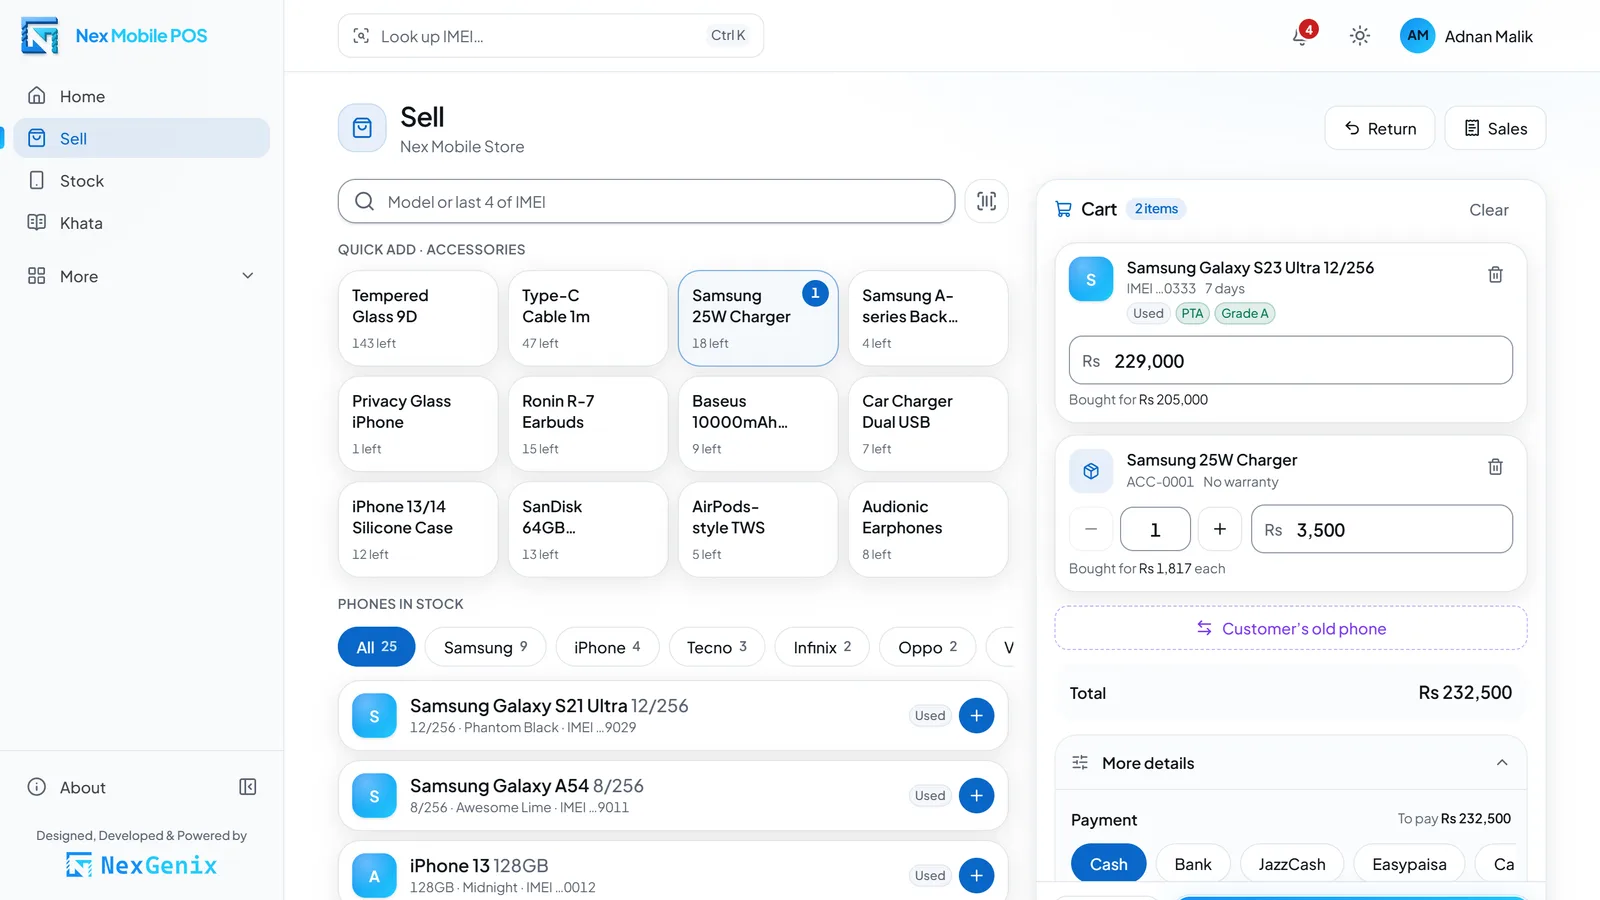Click the PTA tag in cart

1192,313
